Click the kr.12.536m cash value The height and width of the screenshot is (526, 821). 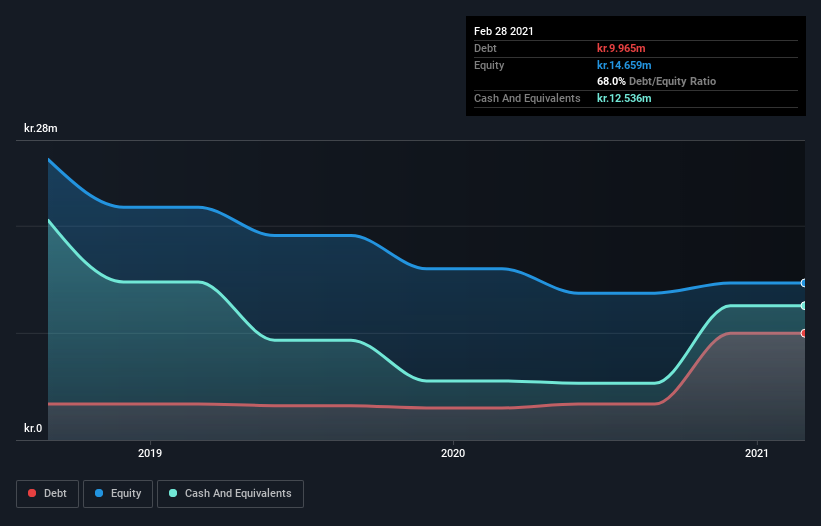624,98
